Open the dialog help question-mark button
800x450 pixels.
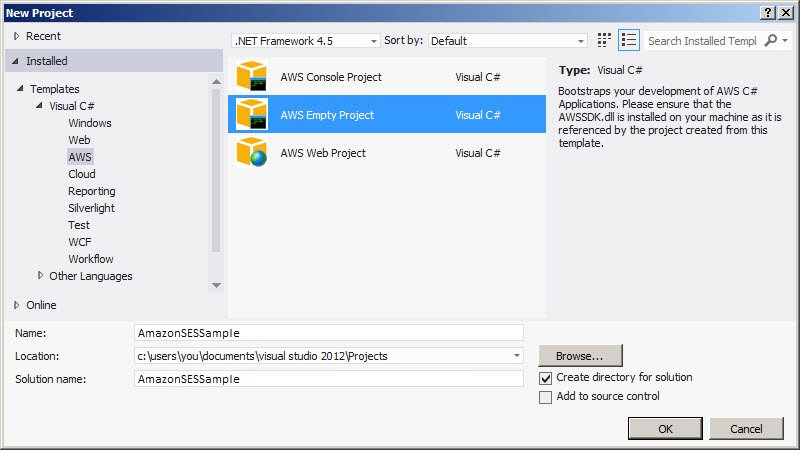pyautogui.click(x=768, y=13)
